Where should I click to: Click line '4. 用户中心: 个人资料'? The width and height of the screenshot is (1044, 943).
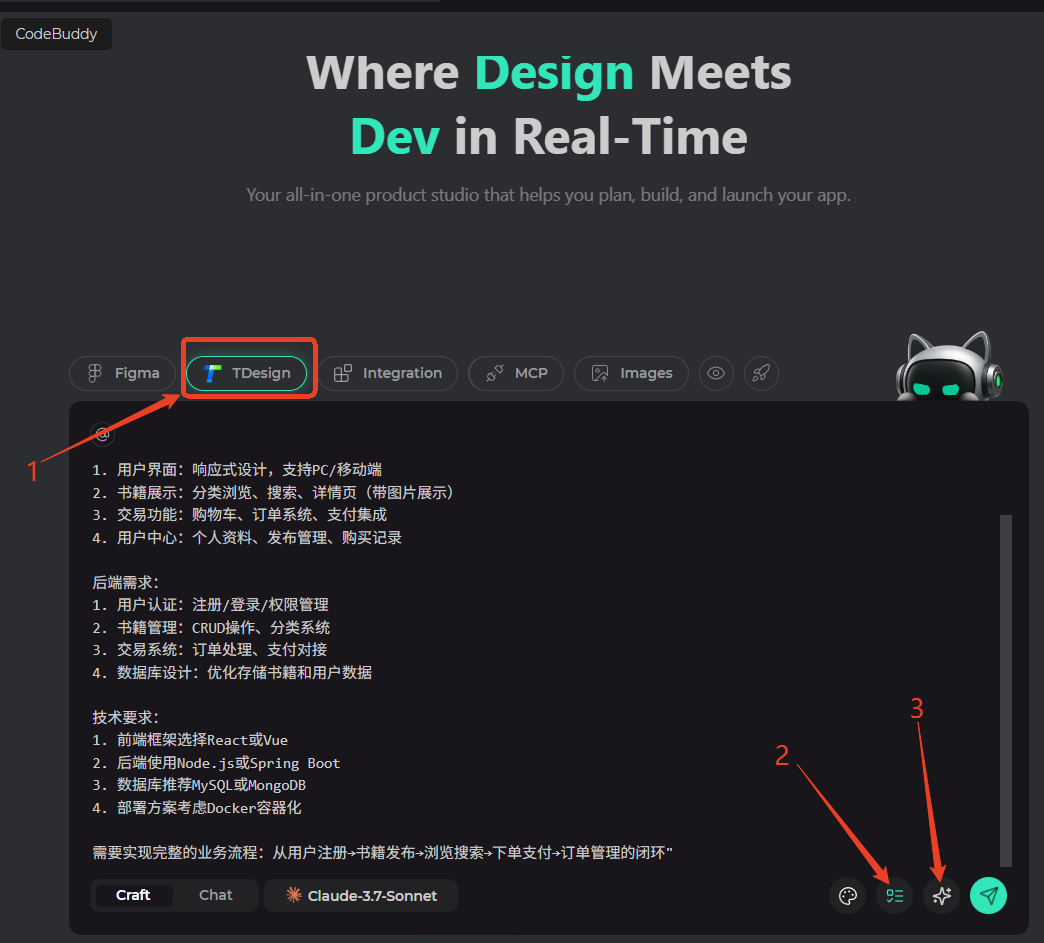[247, 537]
